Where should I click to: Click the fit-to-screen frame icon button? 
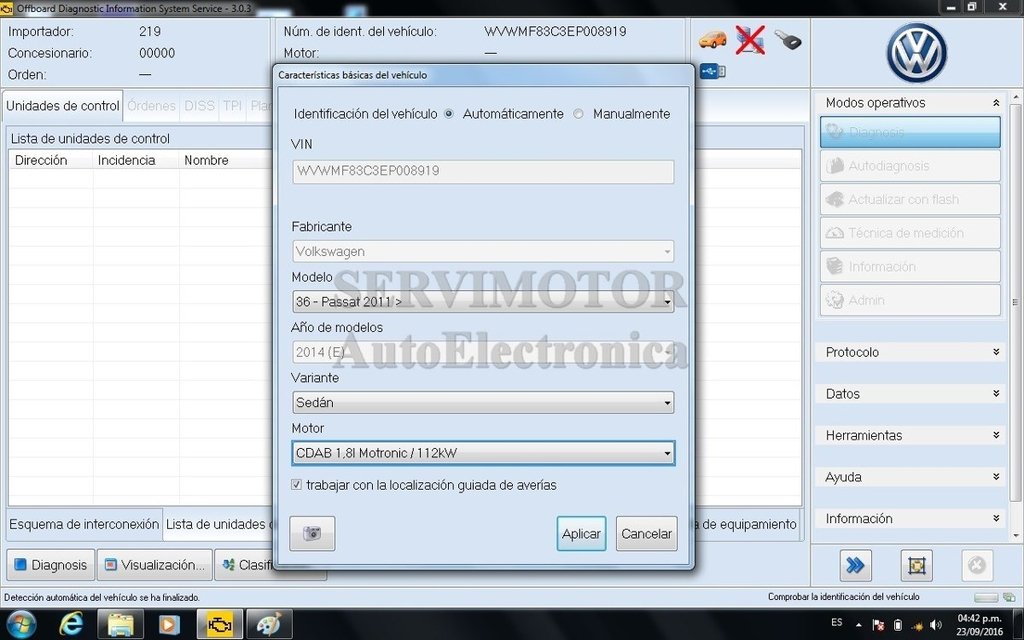click(x=916, y=565)
